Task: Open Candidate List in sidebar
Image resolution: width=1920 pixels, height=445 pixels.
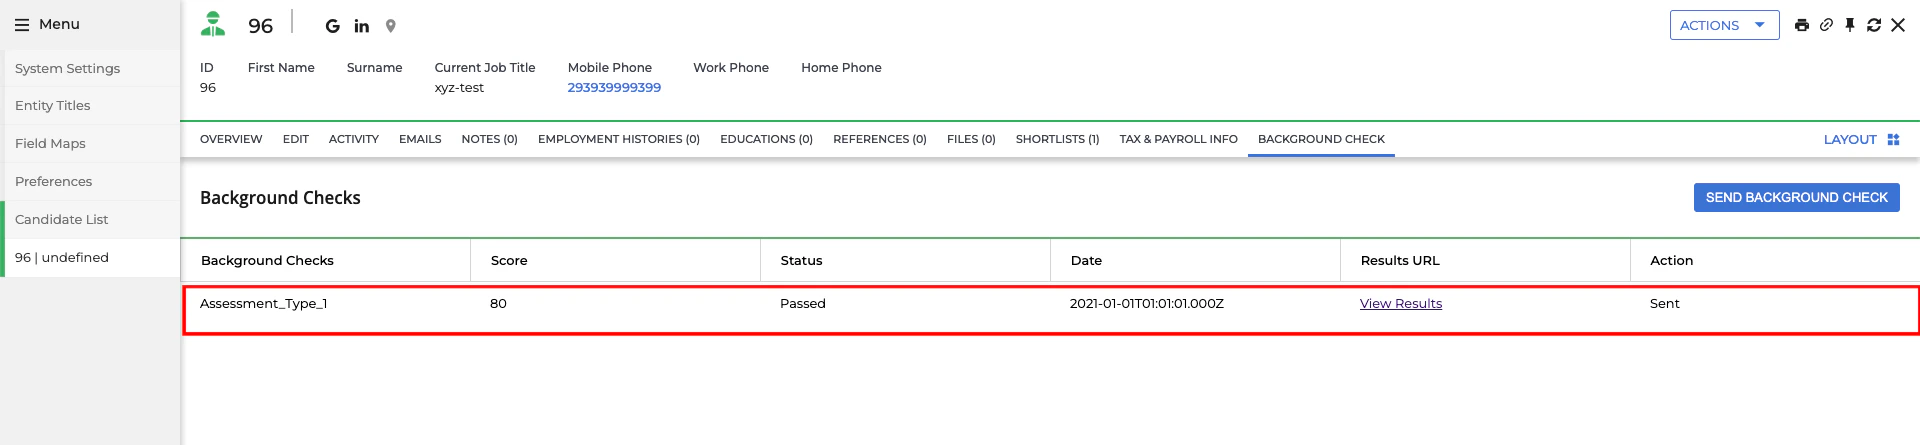Action: tap(90, 220)
